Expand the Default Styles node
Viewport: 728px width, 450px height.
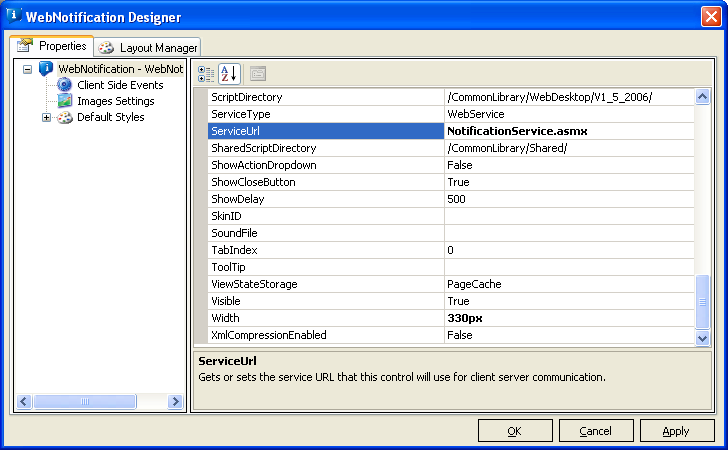pos(46,117)
